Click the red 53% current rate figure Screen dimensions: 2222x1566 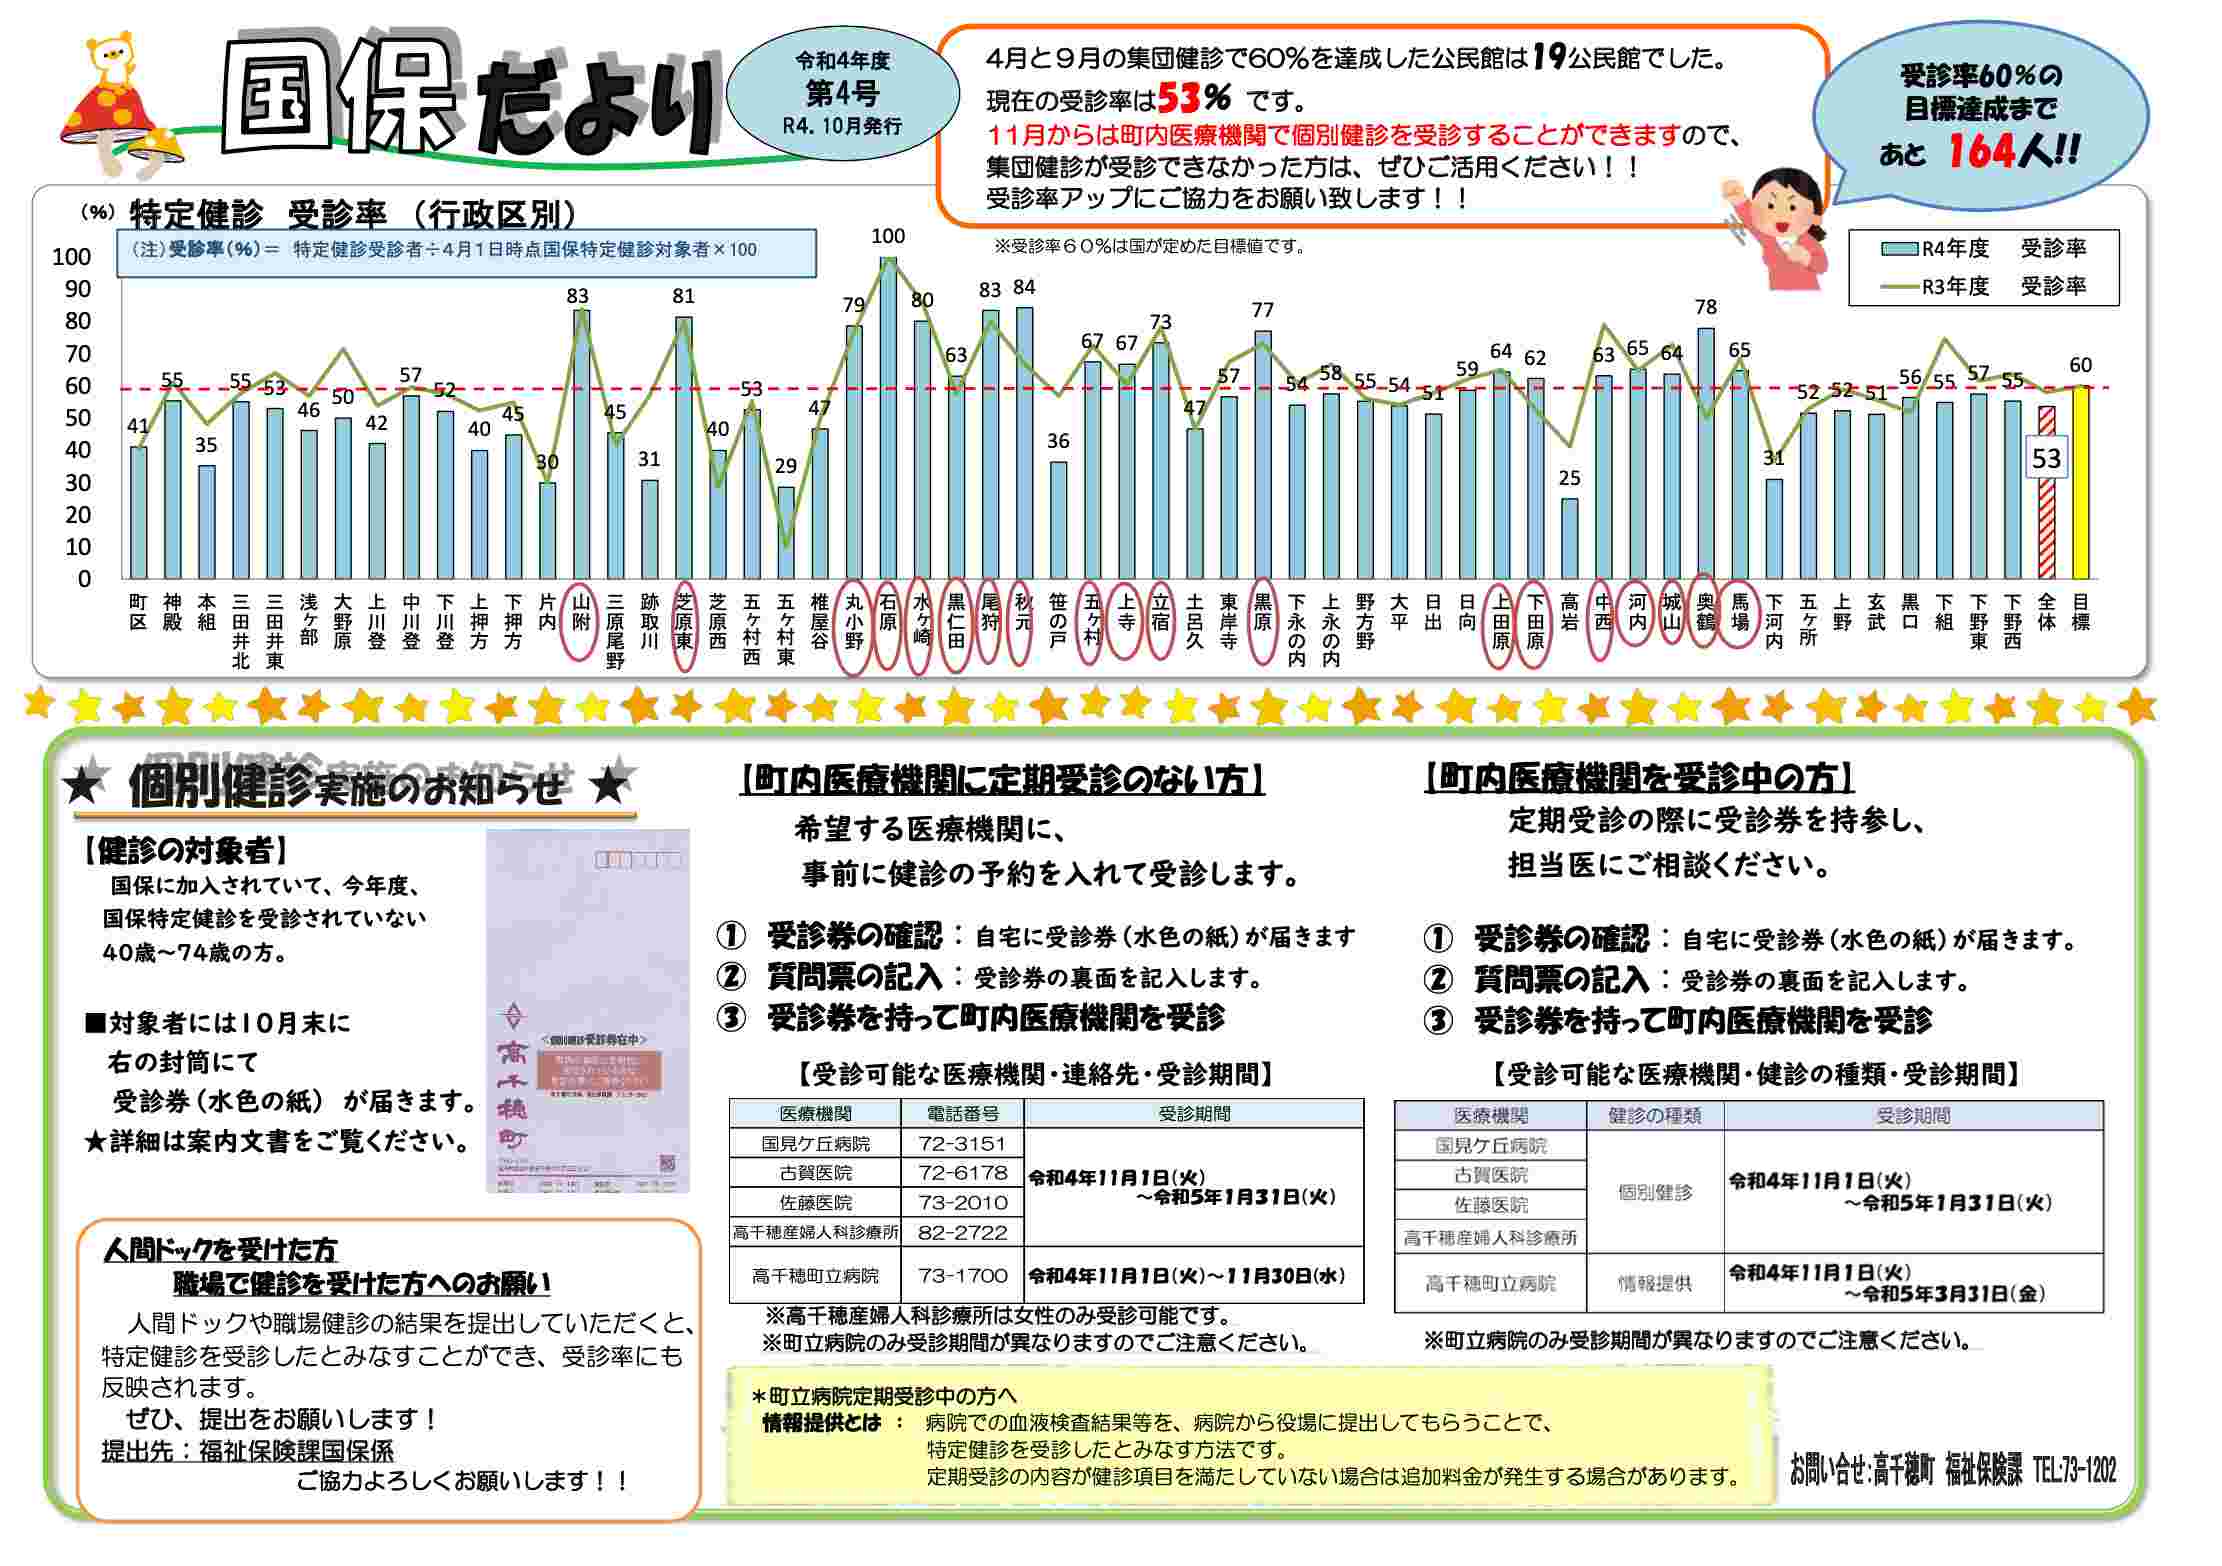tap(1194, 99)
